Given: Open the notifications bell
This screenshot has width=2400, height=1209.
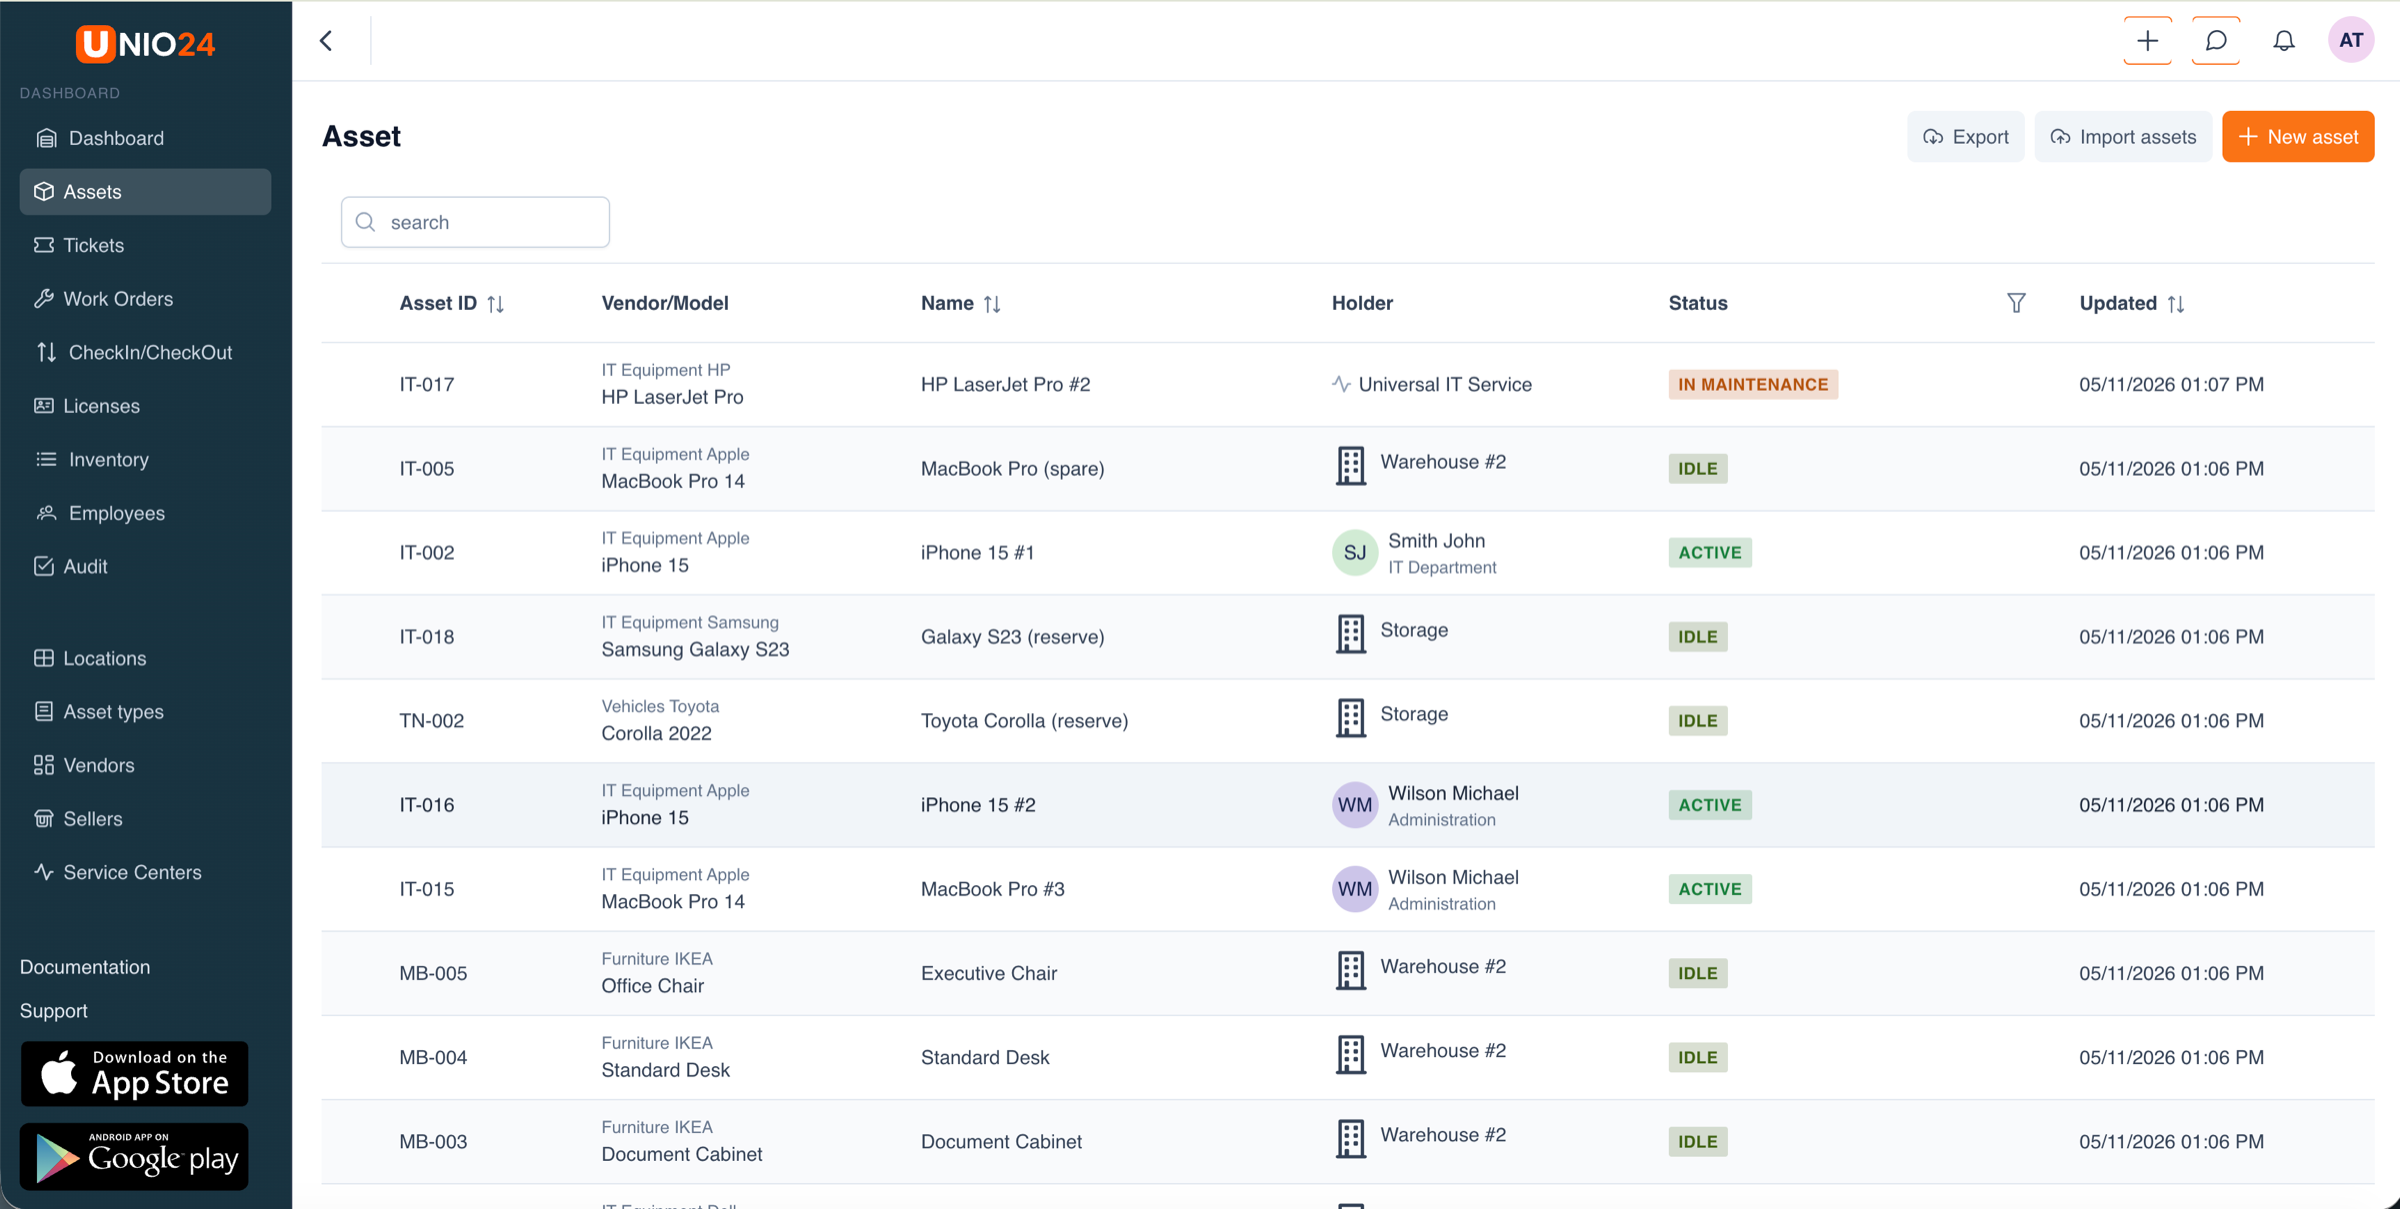Looking at the screenshot, I should click(x=2283, y=41).
